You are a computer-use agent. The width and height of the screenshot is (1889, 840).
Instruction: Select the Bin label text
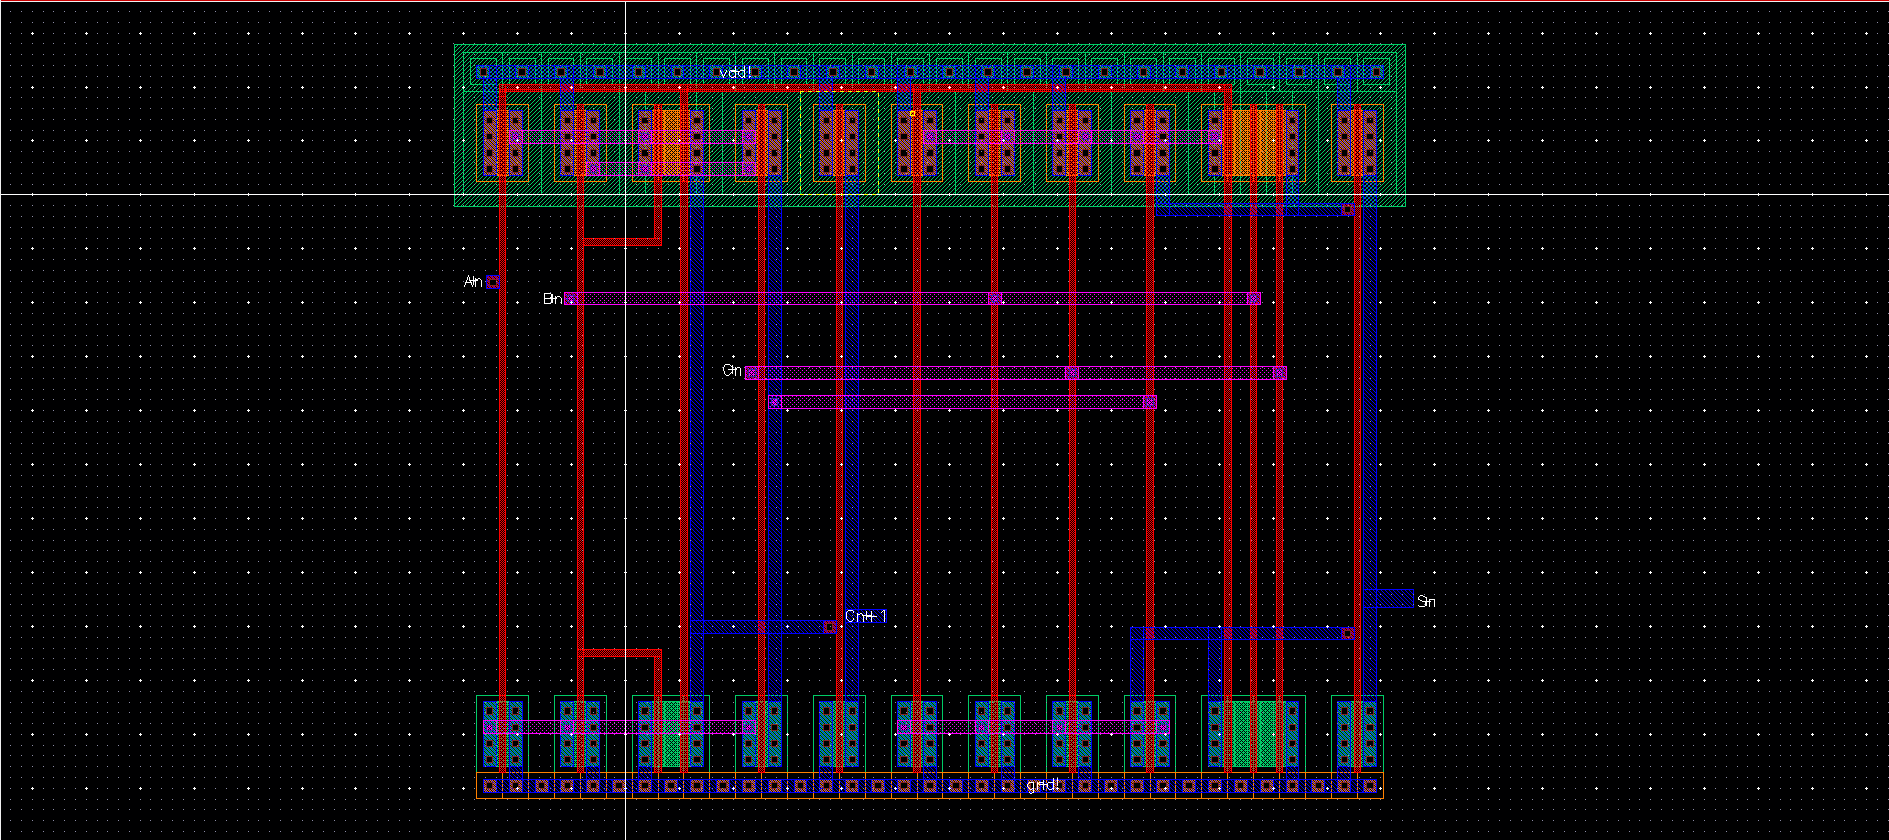click(x=552, y=298)
